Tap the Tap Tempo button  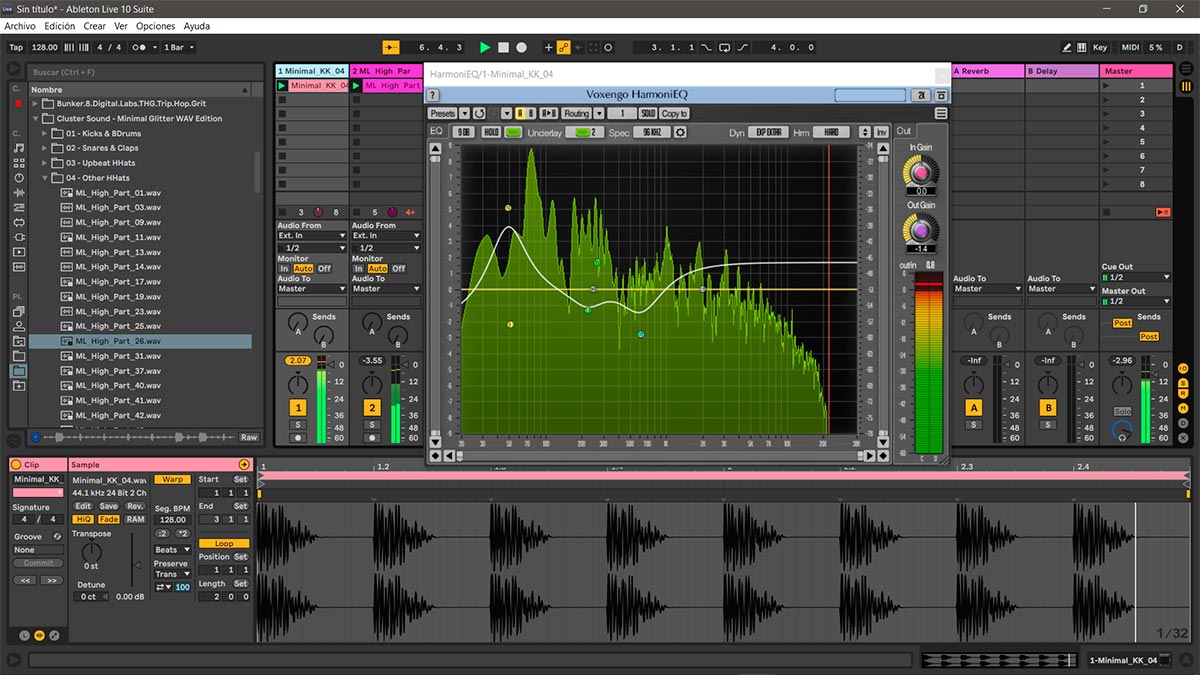point(16,47)
